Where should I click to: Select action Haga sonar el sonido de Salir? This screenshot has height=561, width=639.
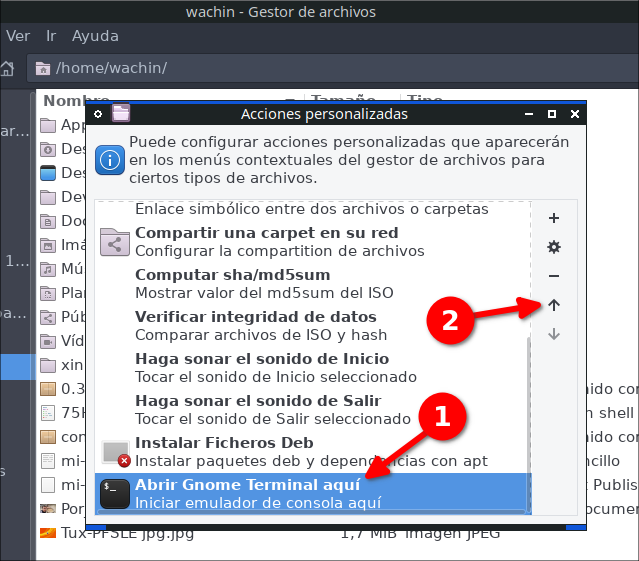313,410
